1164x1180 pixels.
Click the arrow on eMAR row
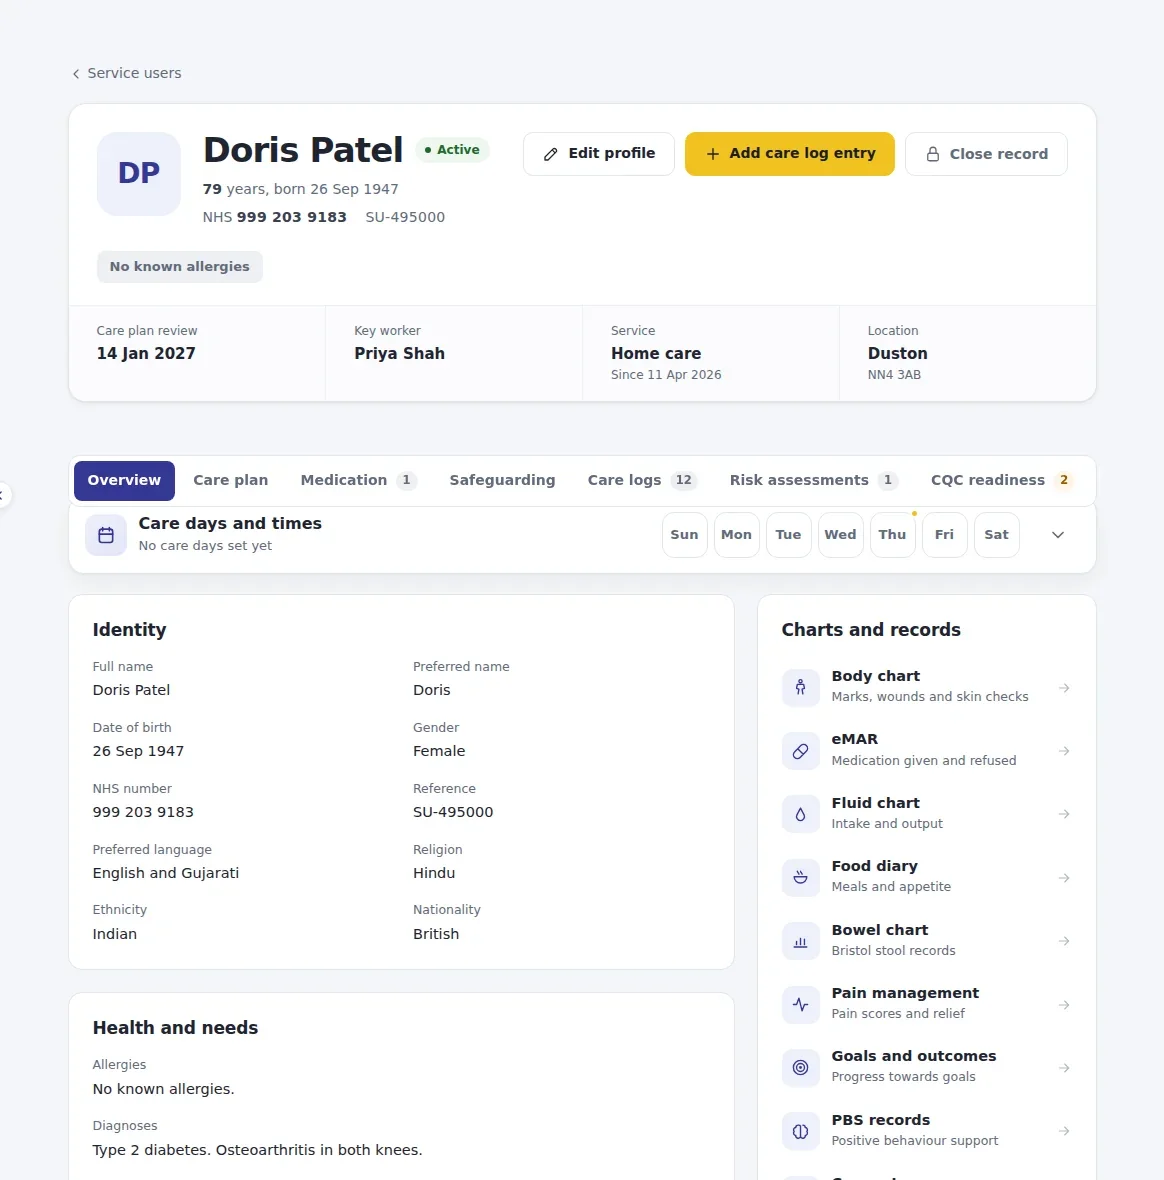click(1064, 751)
